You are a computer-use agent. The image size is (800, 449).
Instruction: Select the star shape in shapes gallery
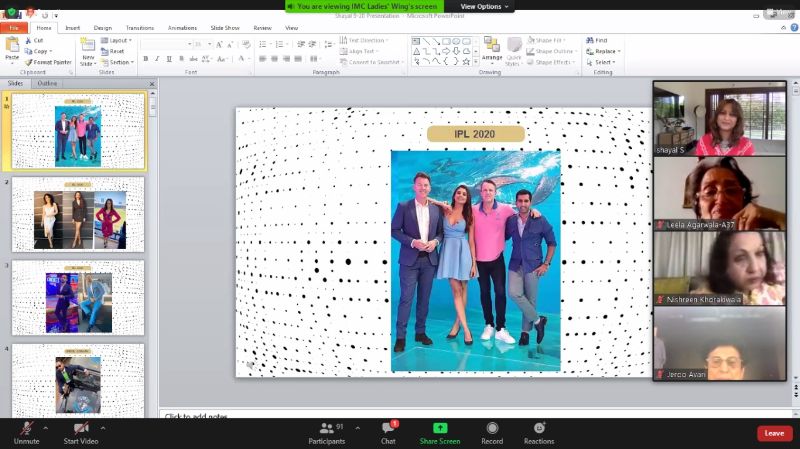[466, 62]
